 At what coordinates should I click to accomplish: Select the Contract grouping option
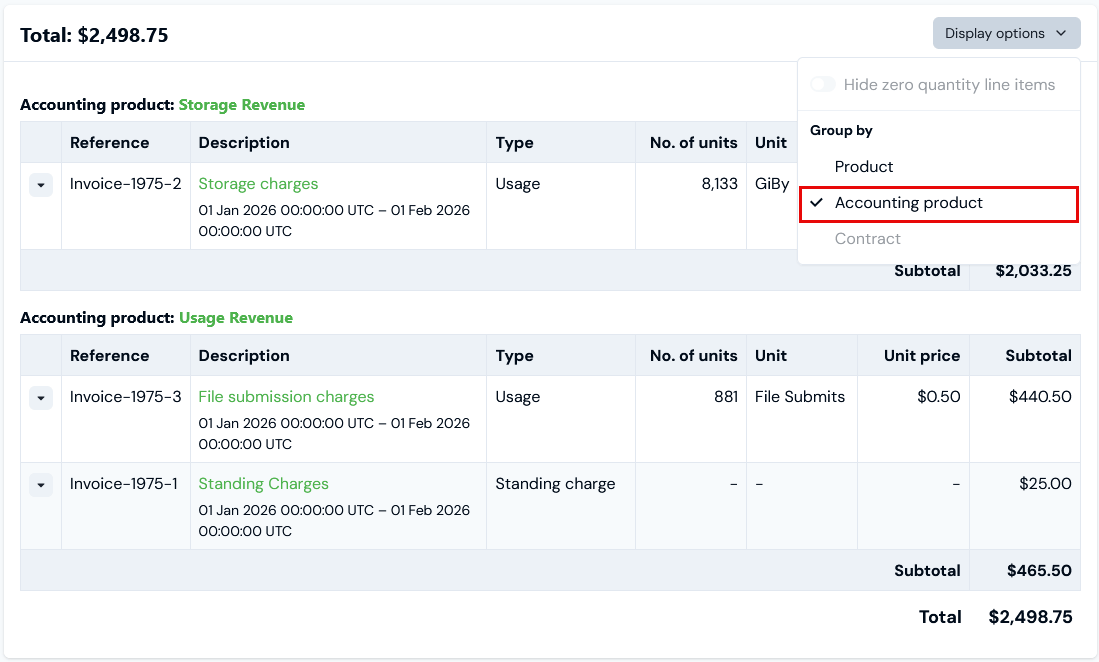click(938, 239)
